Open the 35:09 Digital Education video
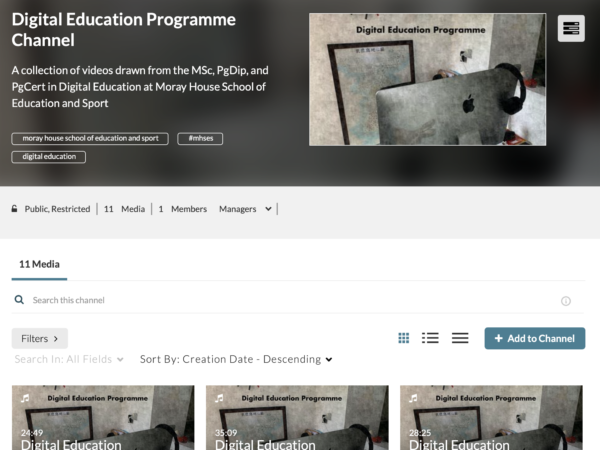 [x=297, y=417]
